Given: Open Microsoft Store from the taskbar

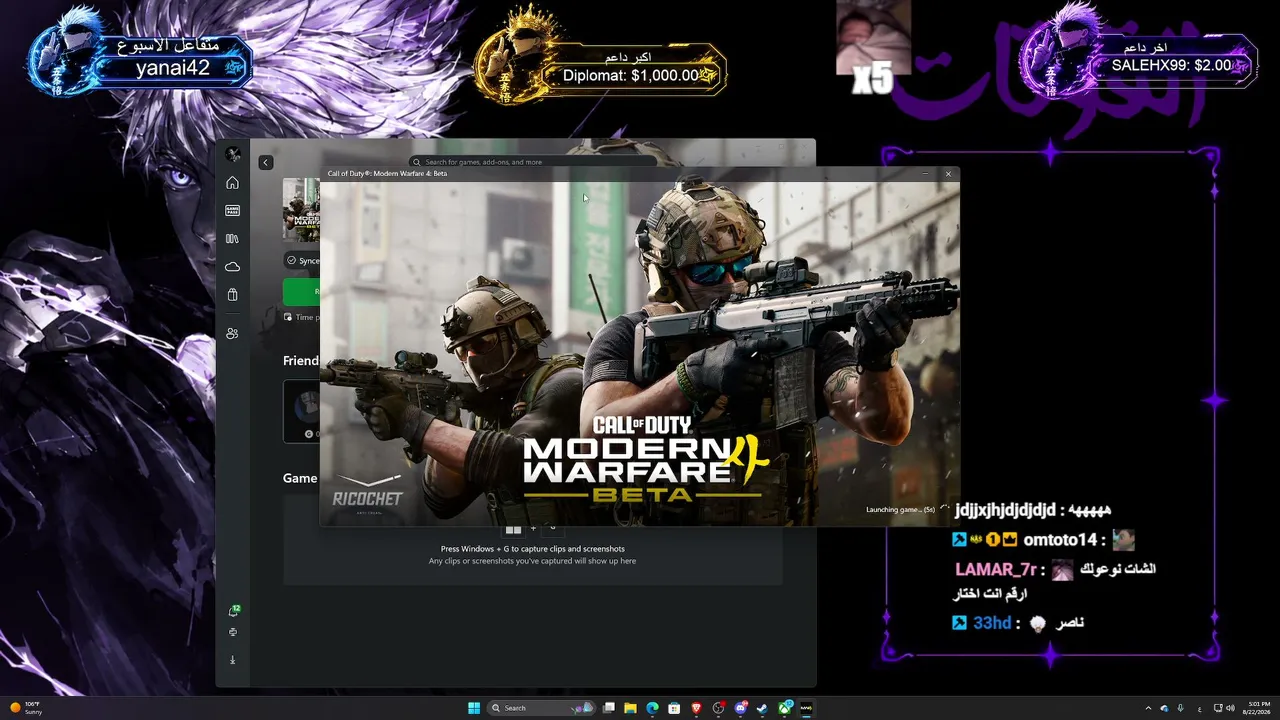Looking at the screenshot, I should pyautogui.click(x=674, y=708).
